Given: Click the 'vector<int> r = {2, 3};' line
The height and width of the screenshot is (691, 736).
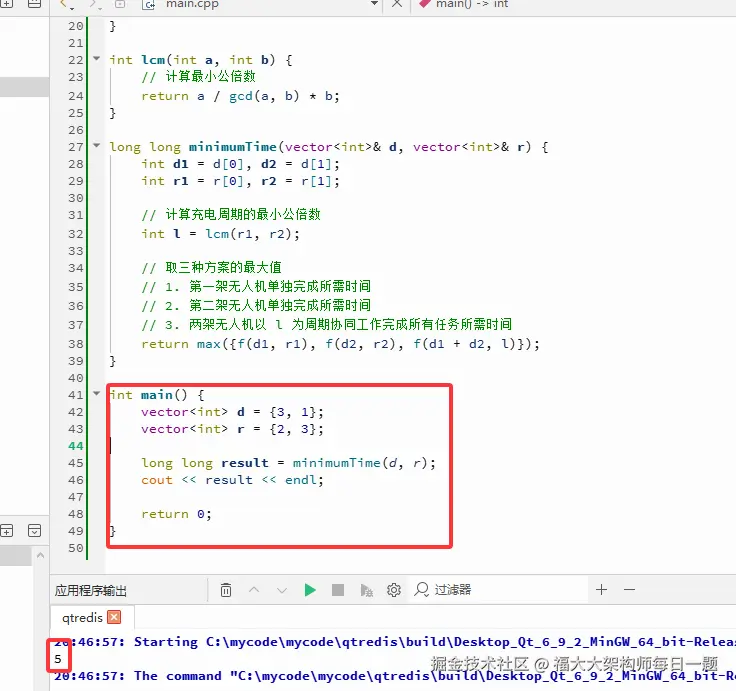Looking at the screenshot, I should [232, 429].
